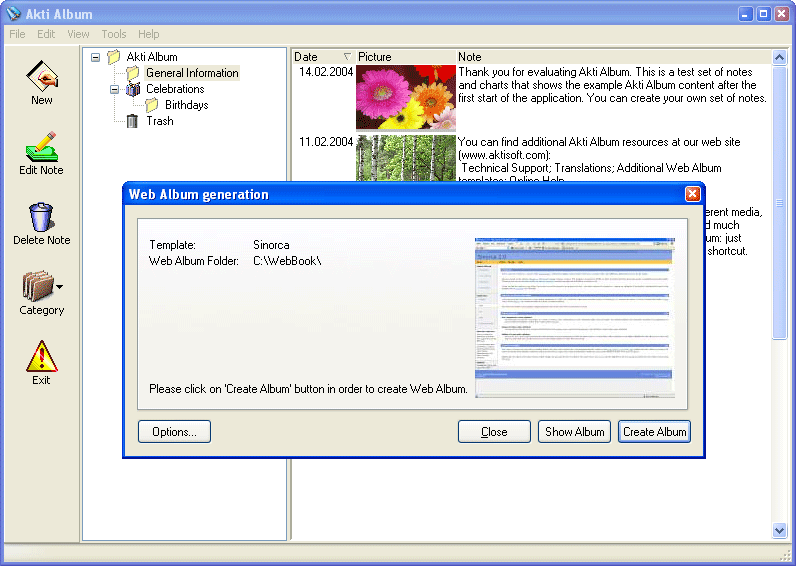
Task: Select the Celebrations category label
Action: 175,89
